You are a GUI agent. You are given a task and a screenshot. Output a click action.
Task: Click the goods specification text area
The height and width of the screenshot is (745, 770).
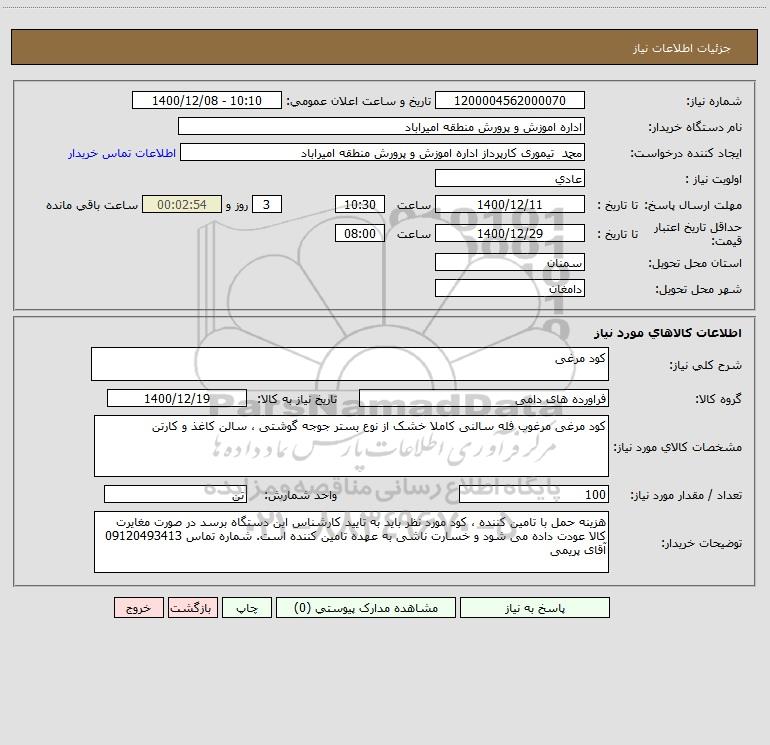(x=351, y=446)
